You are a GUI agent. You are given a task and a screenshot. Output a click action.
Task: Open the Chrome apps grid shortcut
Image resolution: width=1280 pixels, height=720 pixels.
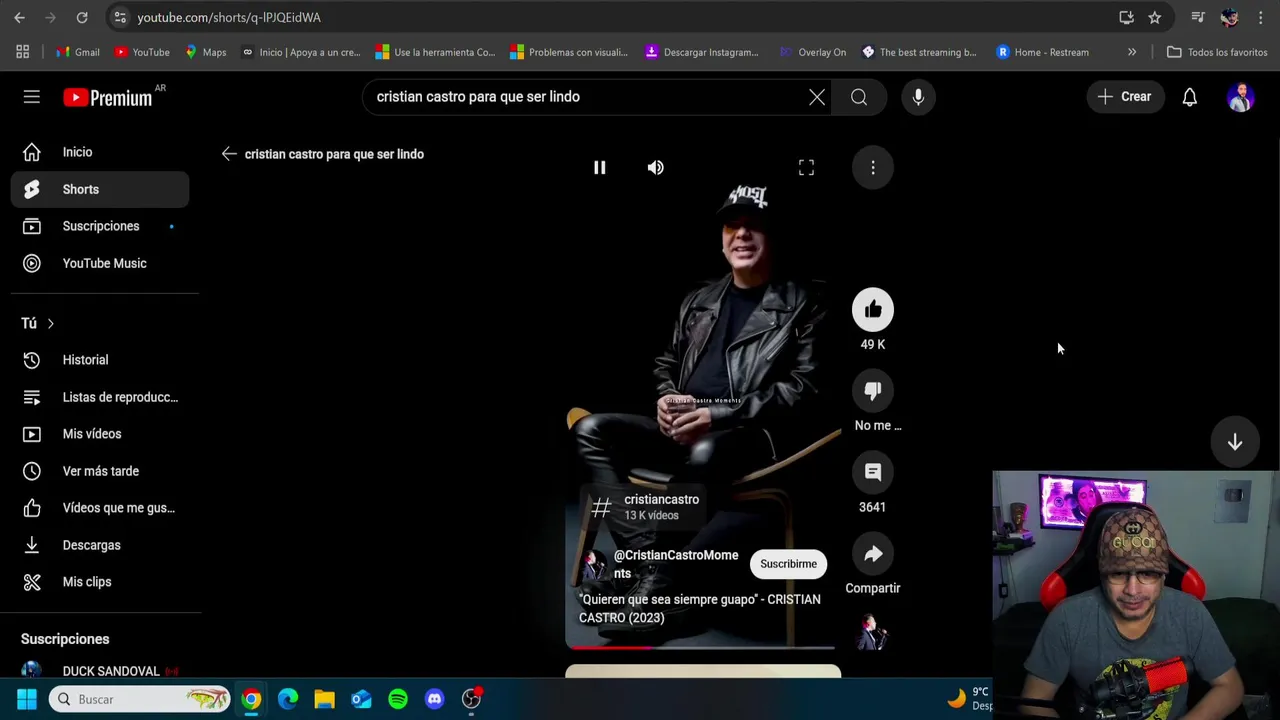click(22, 52)
